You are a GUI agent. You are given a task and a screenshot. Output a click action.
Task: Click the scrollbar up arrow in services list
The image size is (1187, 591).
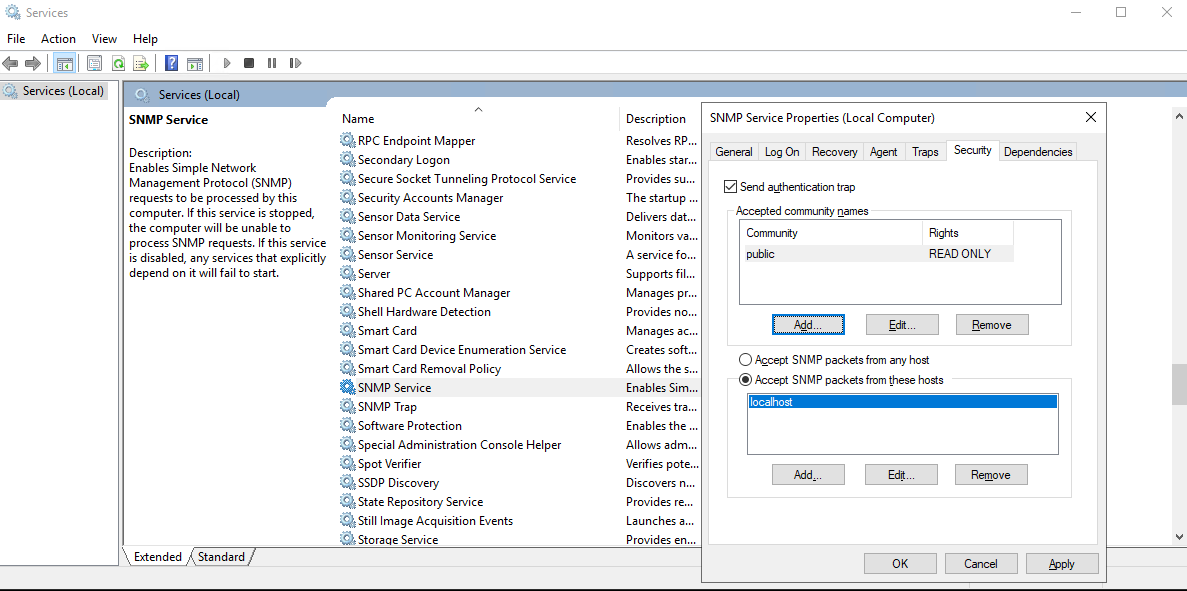[x=1179, y=117]
